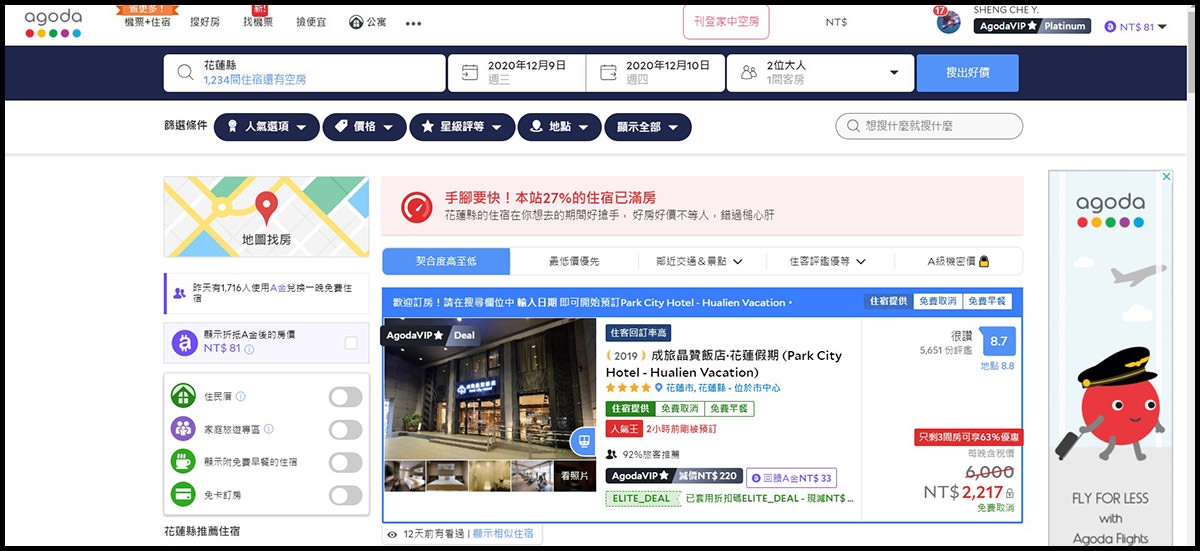This screenshot has height=551, width=1200.
Task: Open the main Park City Hotel photo
Action: [x=491, y=389]
